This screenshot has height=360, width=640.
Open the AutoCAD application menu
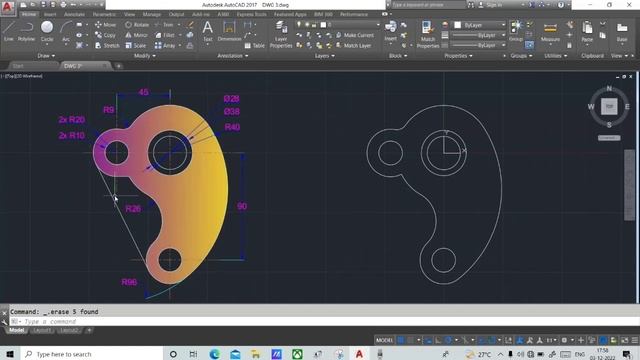click(7, 7)
